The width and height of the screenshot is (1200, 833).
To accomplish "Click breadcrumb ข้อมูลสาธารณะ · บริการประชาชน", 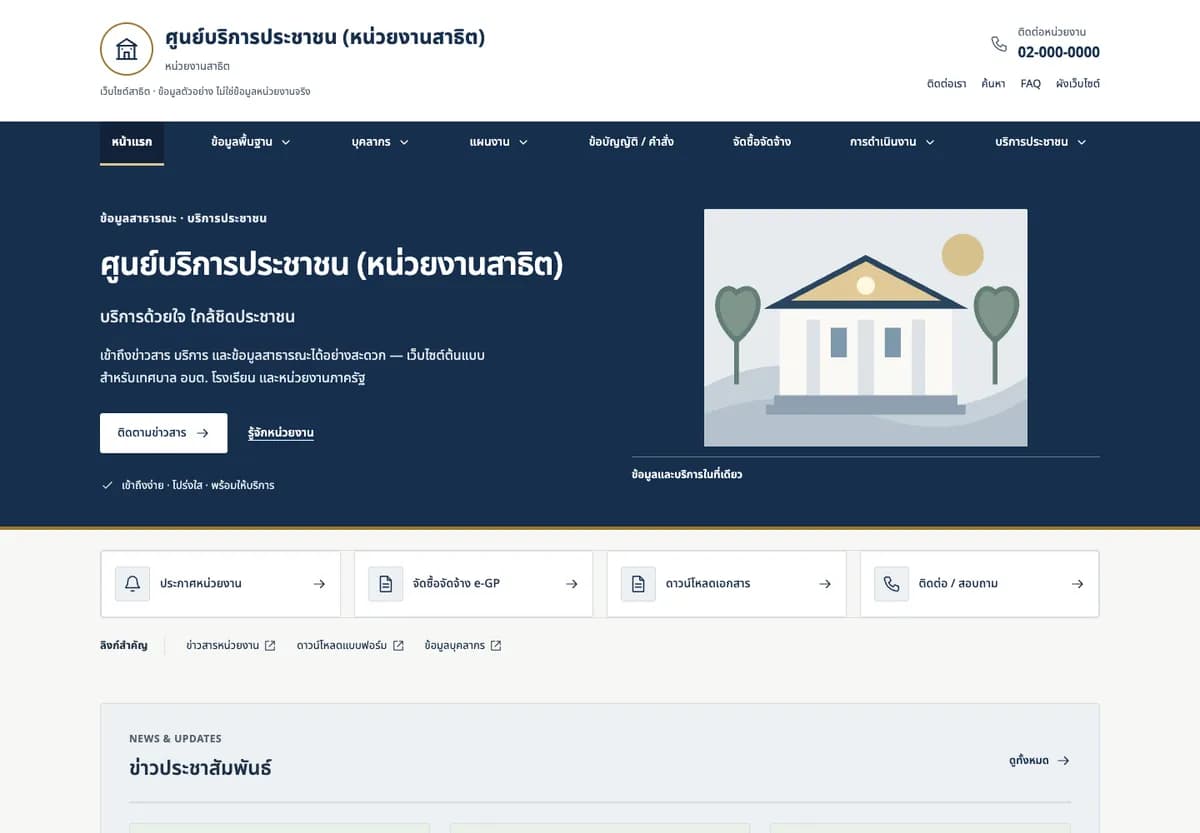I will pyautogui.click(x=183, y=218).
